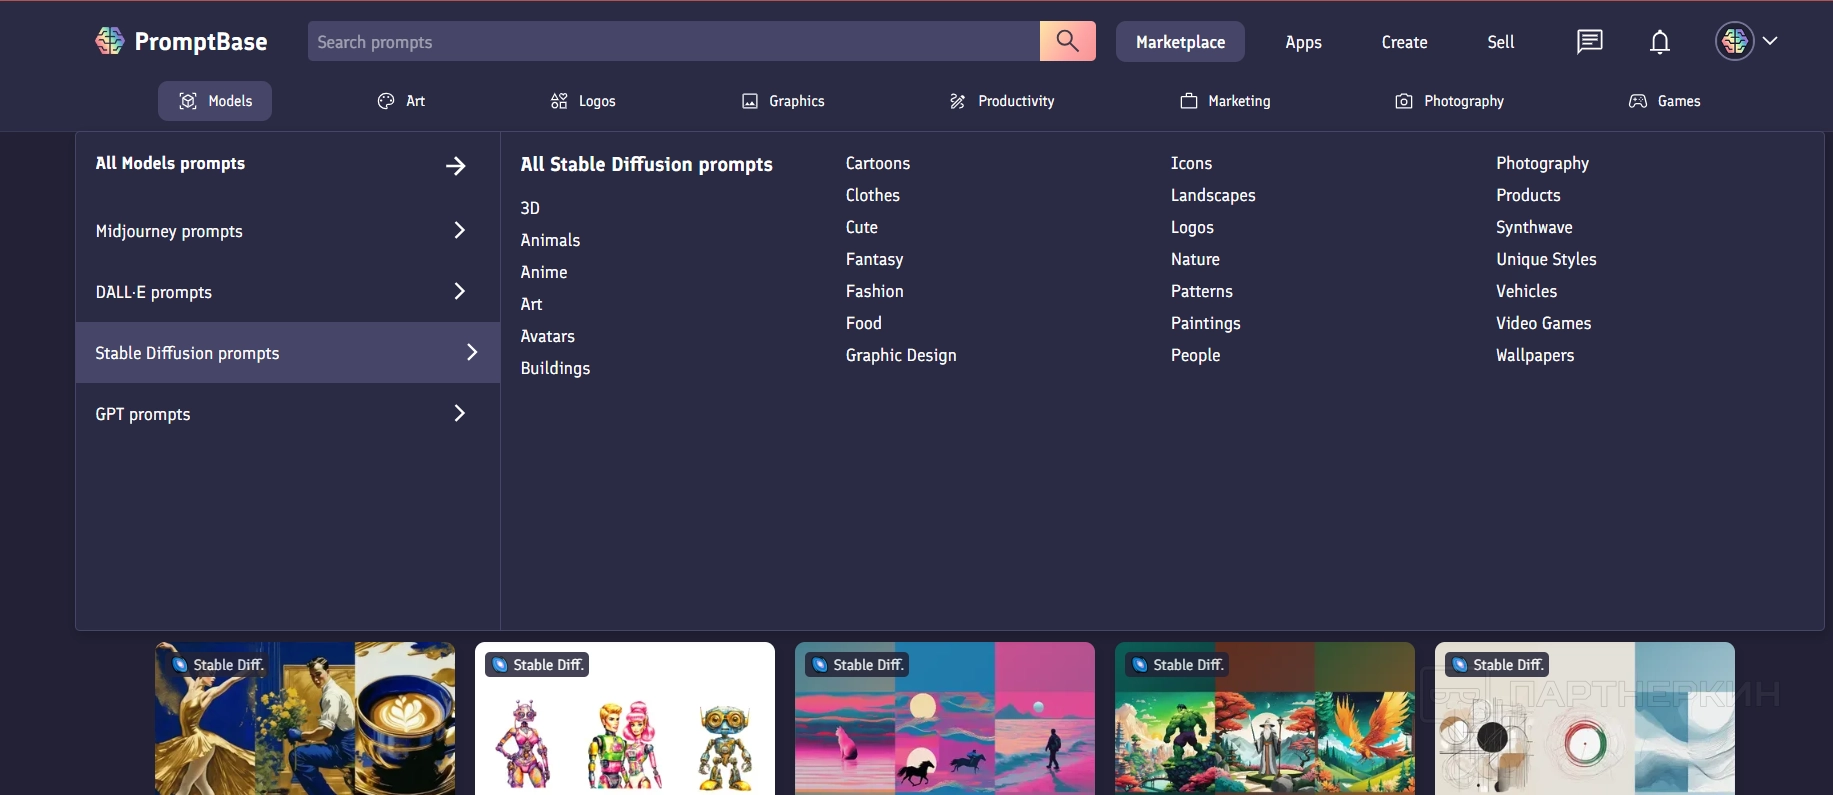This screenshot has width=1833, height=795.
Task: Click the PromptBase brain logo icon
Action: pyautogui.click(x=109, y=41)
